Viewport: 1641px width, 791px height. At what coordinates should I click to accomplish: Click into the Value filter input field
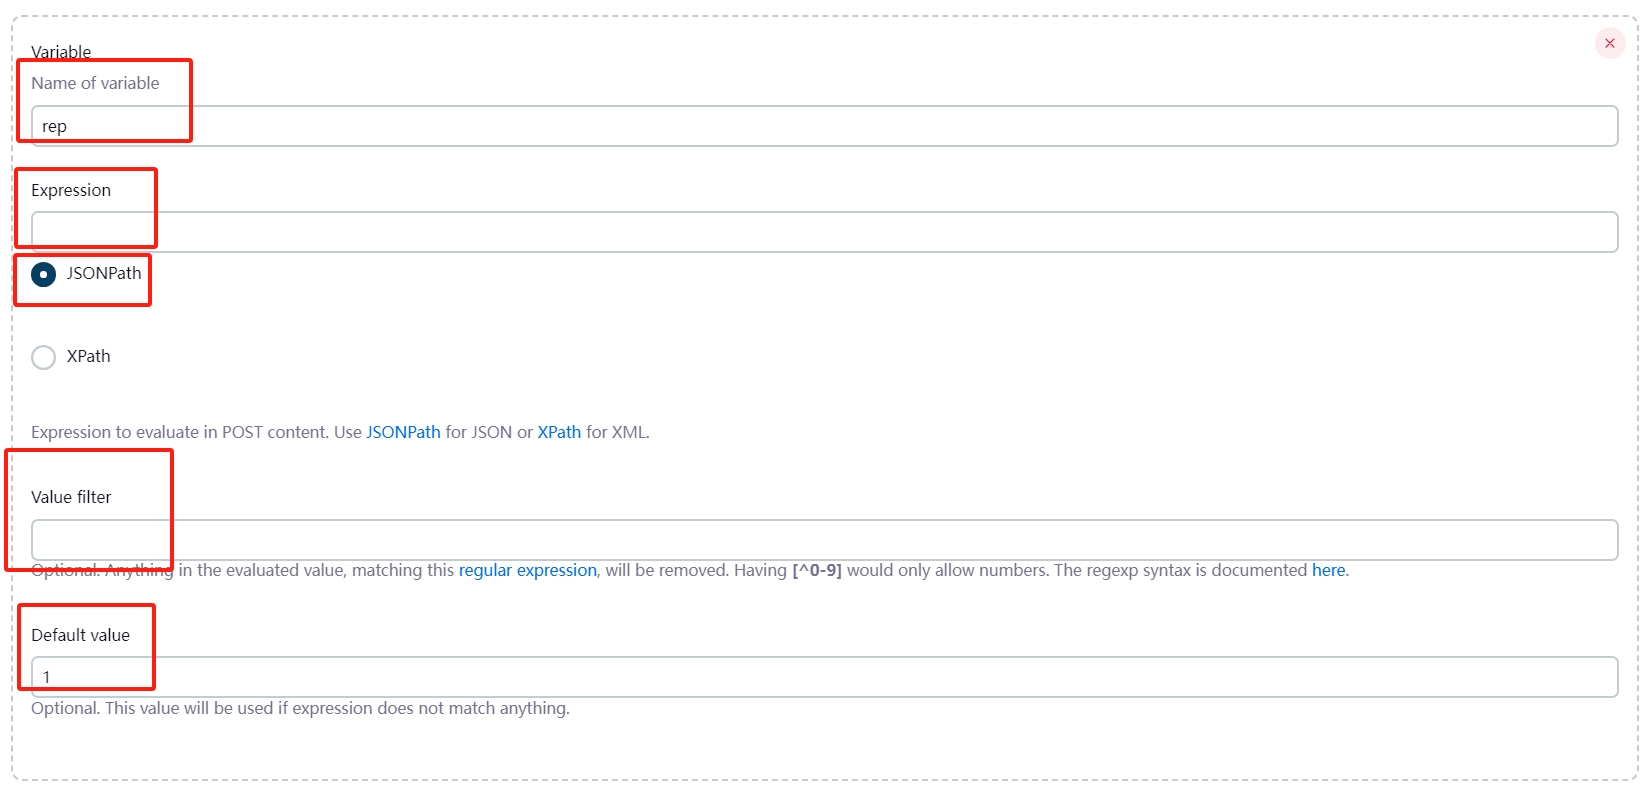click(x=824, y=540)
